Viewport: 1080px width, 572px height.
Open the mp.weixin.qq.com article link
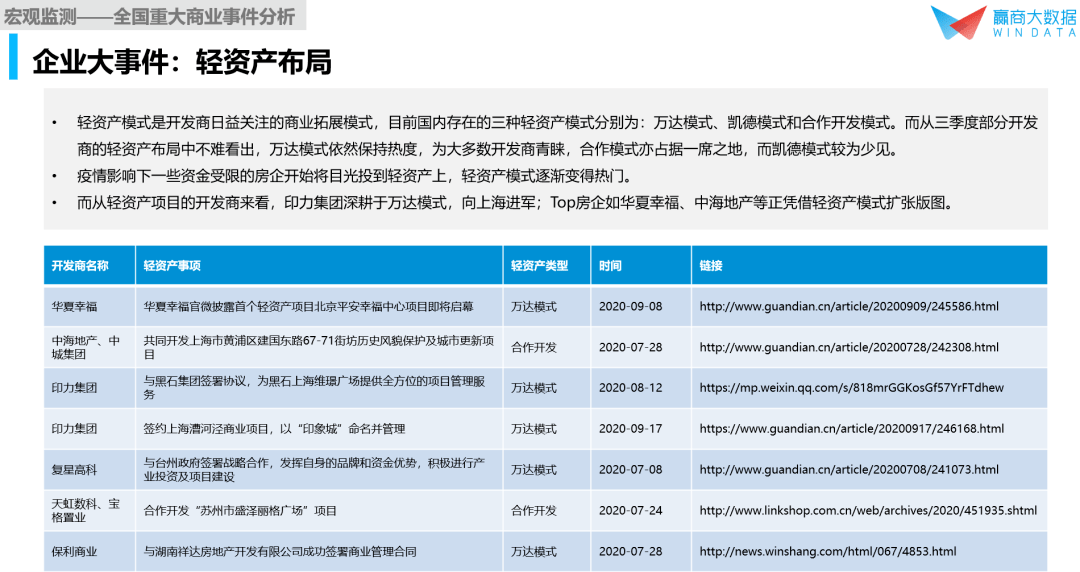851,388
